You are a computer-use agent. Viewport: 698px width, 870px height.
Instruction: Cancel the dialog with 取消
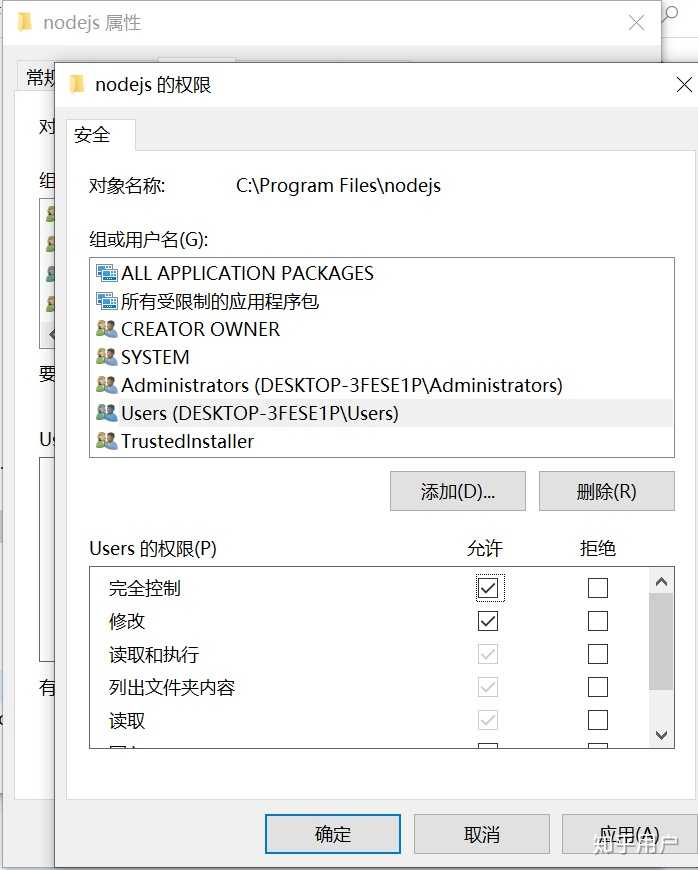[481, 833]
